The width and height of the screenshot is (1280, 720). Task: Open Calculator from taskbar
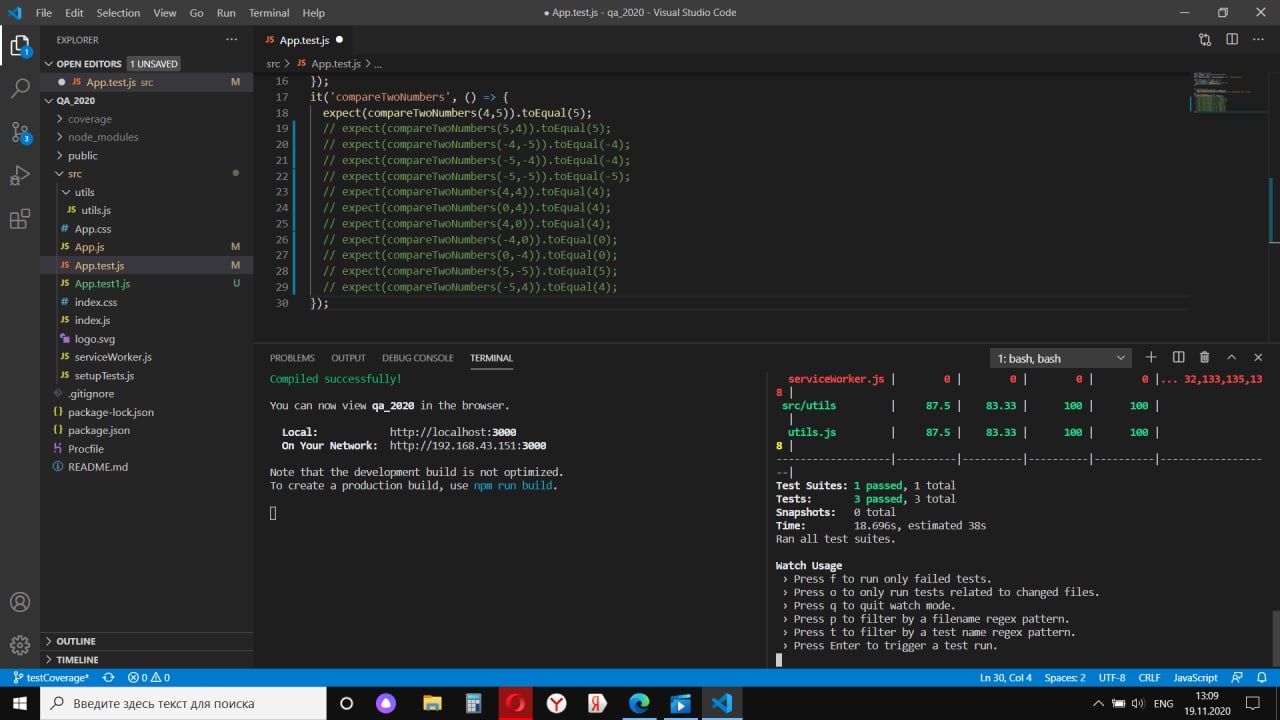pos(474,703)
